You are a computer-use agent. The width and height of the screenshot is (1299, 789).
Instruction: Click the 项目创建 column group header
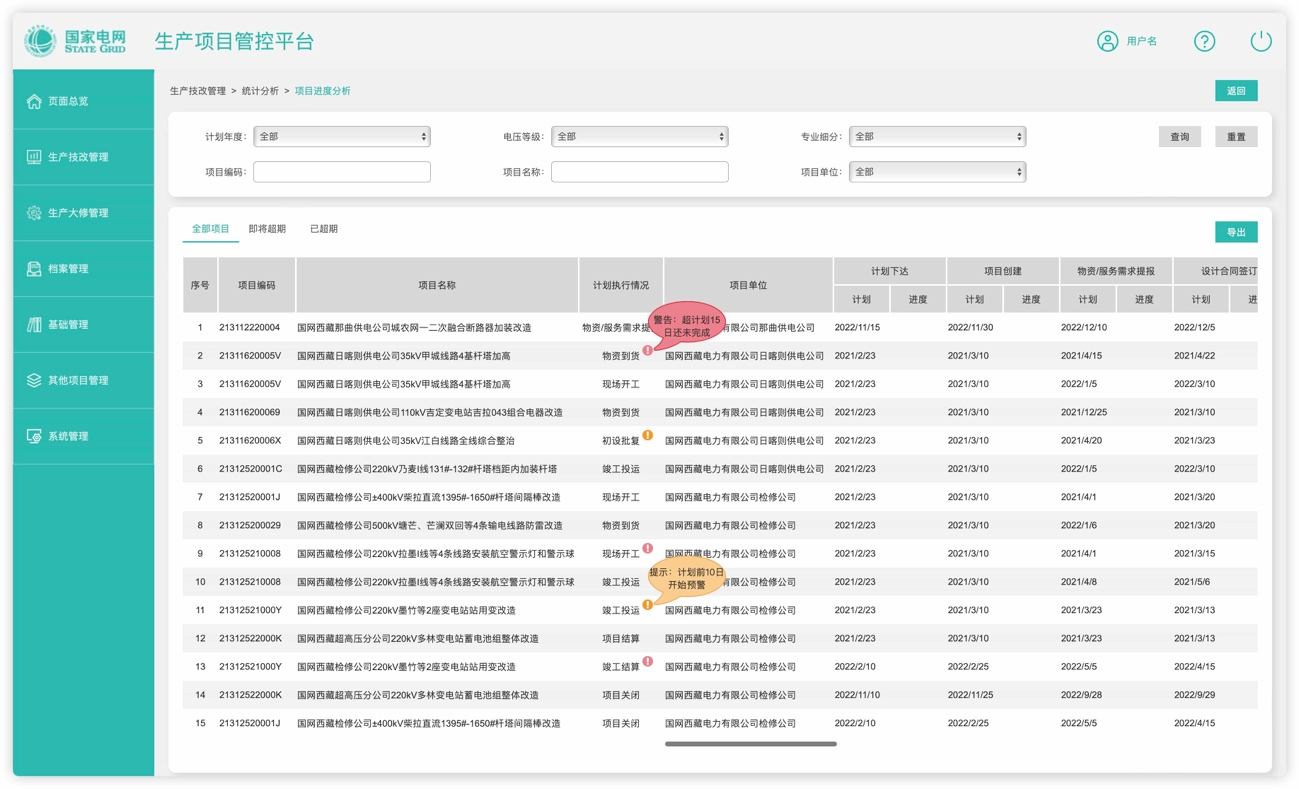tap(1003, 271)
